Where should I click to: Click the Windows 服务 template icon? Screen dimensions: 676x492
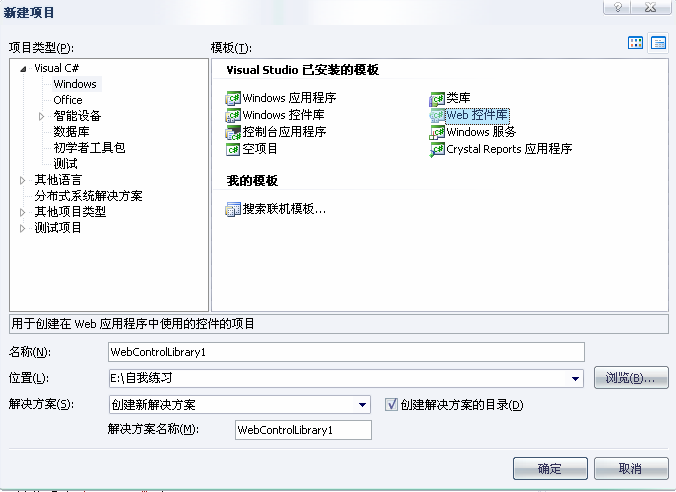coord(437,132)
